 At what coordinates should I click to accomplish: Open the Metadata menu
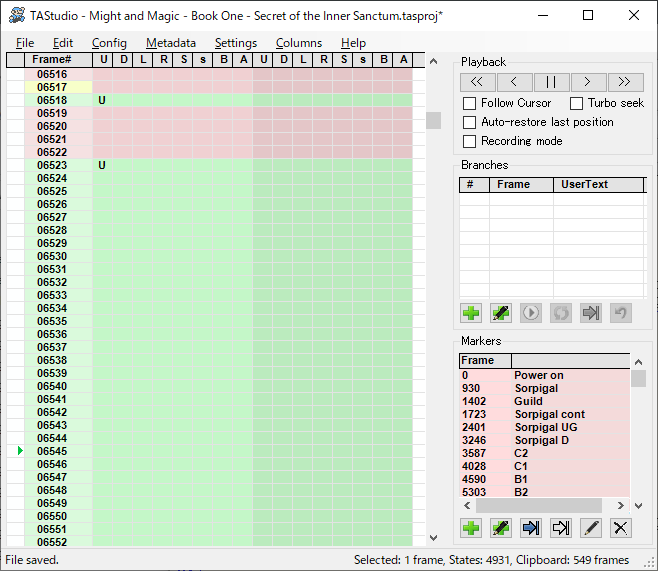pyautogui.click(x=171, y=43)
